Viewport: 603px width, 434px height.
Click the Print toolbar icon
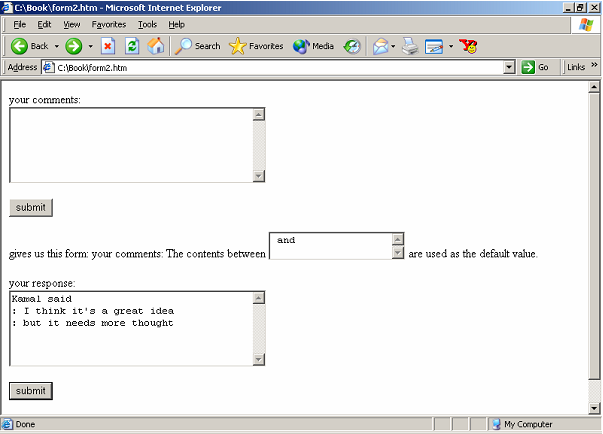pyautogui.click(x=410, y=46)
